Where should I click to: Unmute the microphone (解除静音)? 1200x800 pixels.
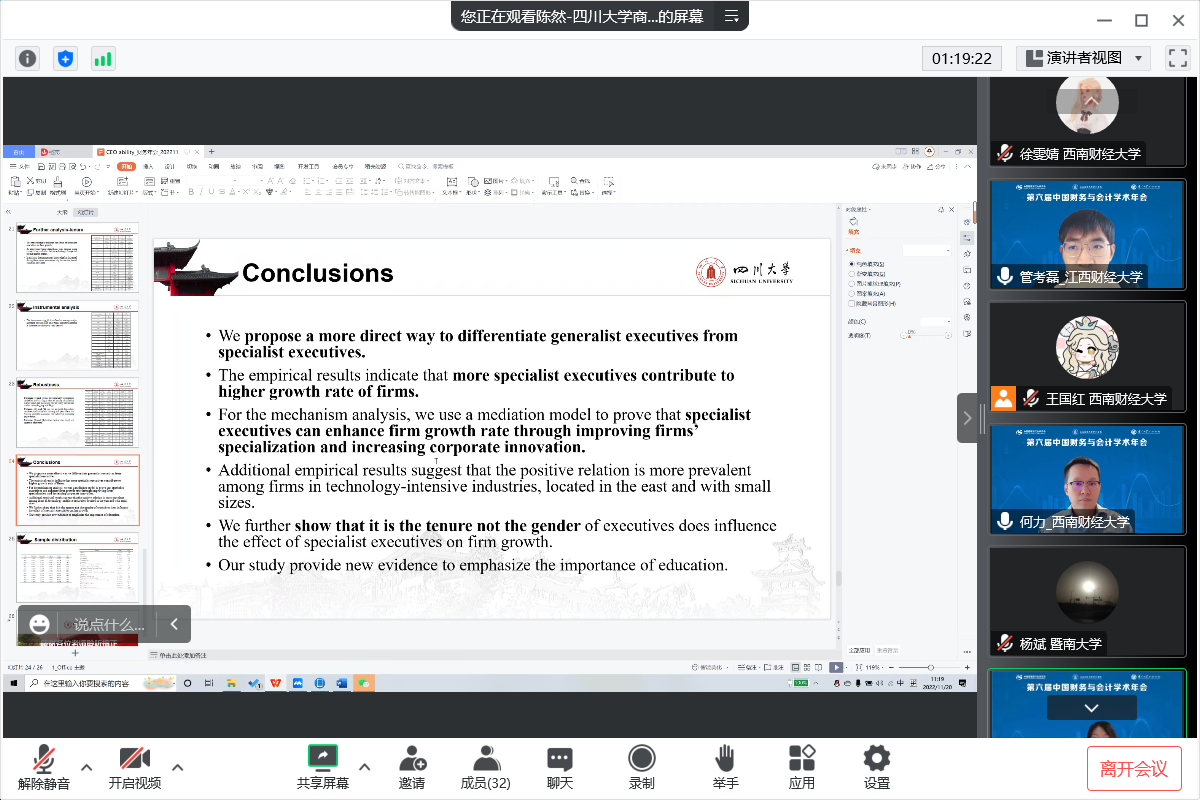(x=44, y=767)
